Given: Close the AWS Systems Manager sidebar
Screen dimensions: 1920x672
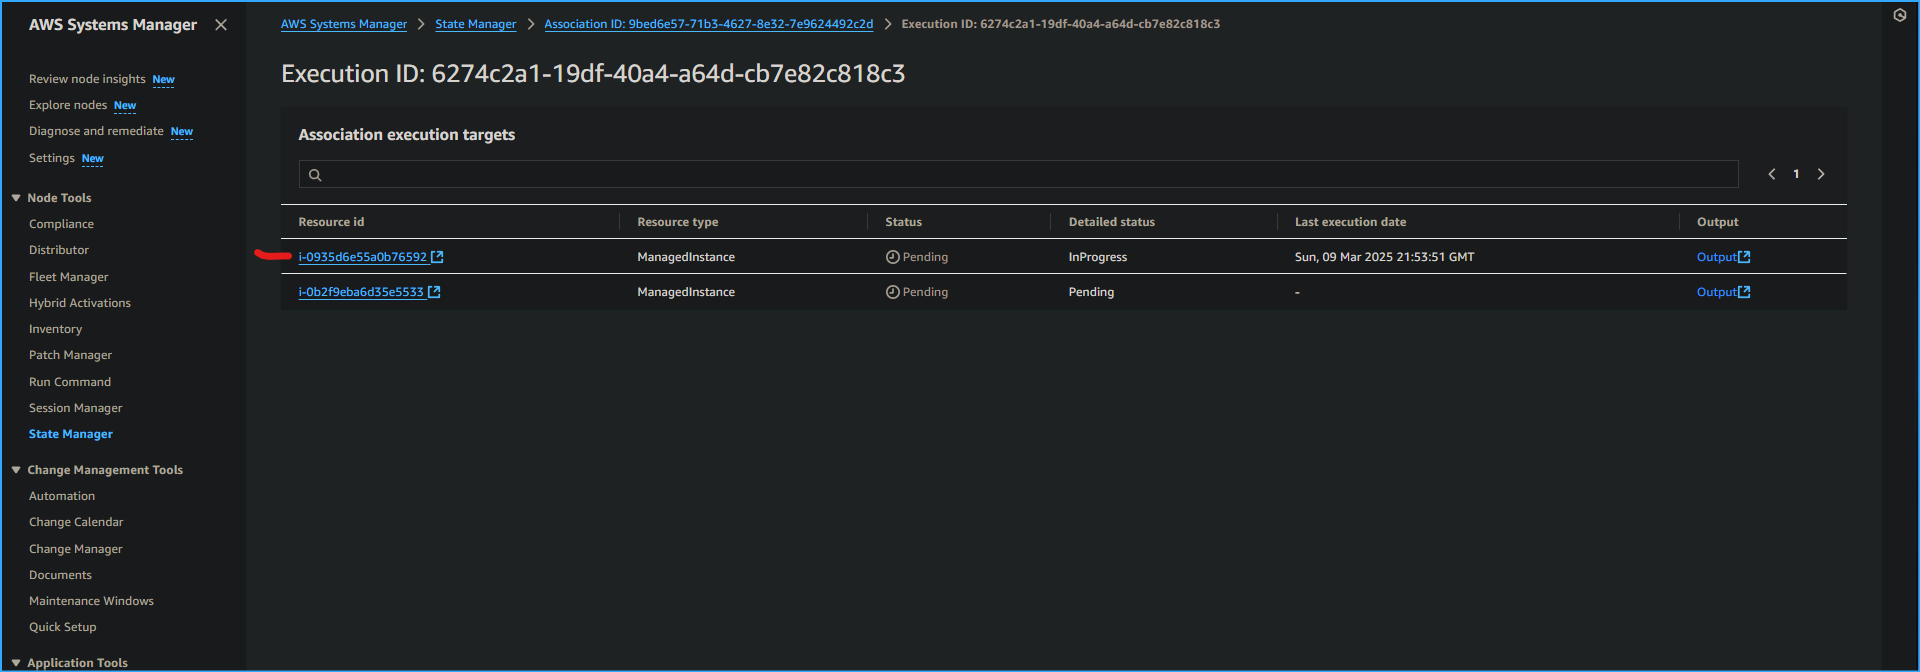Looking at the screenshot, I should [221, 25].
